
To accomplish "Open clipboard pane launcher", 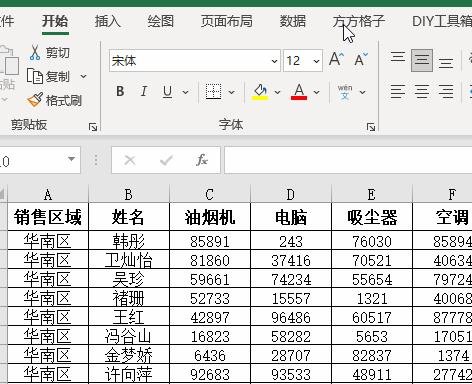I will click(93, 127).
